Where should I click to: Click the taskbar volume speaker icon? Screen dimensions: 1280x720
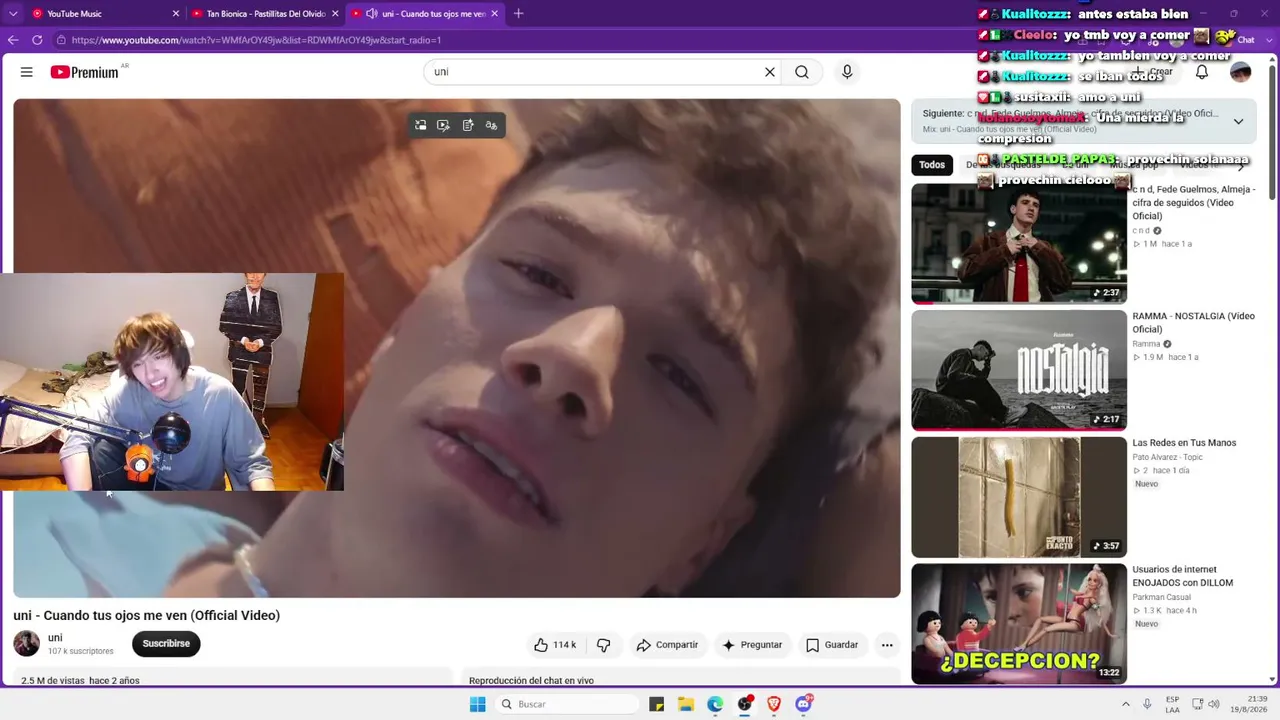1214,704
